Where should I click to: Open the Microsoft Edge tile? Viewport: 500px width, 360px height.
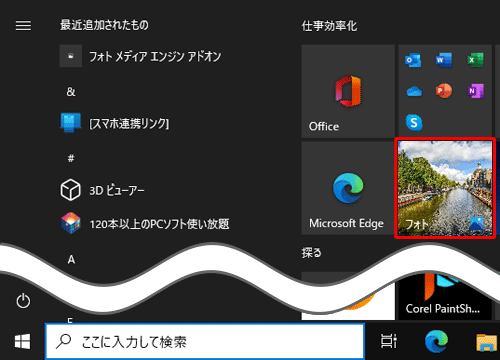(x=348, y=188)
